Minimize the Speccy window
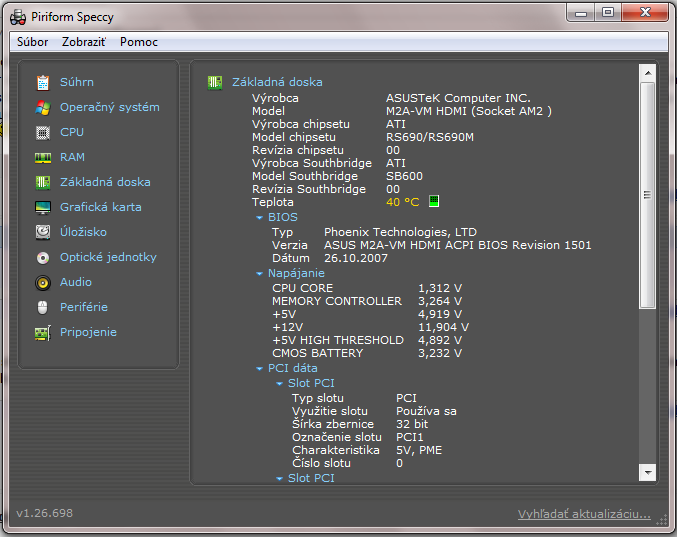677x537 pixels. (x=581, y=13)
